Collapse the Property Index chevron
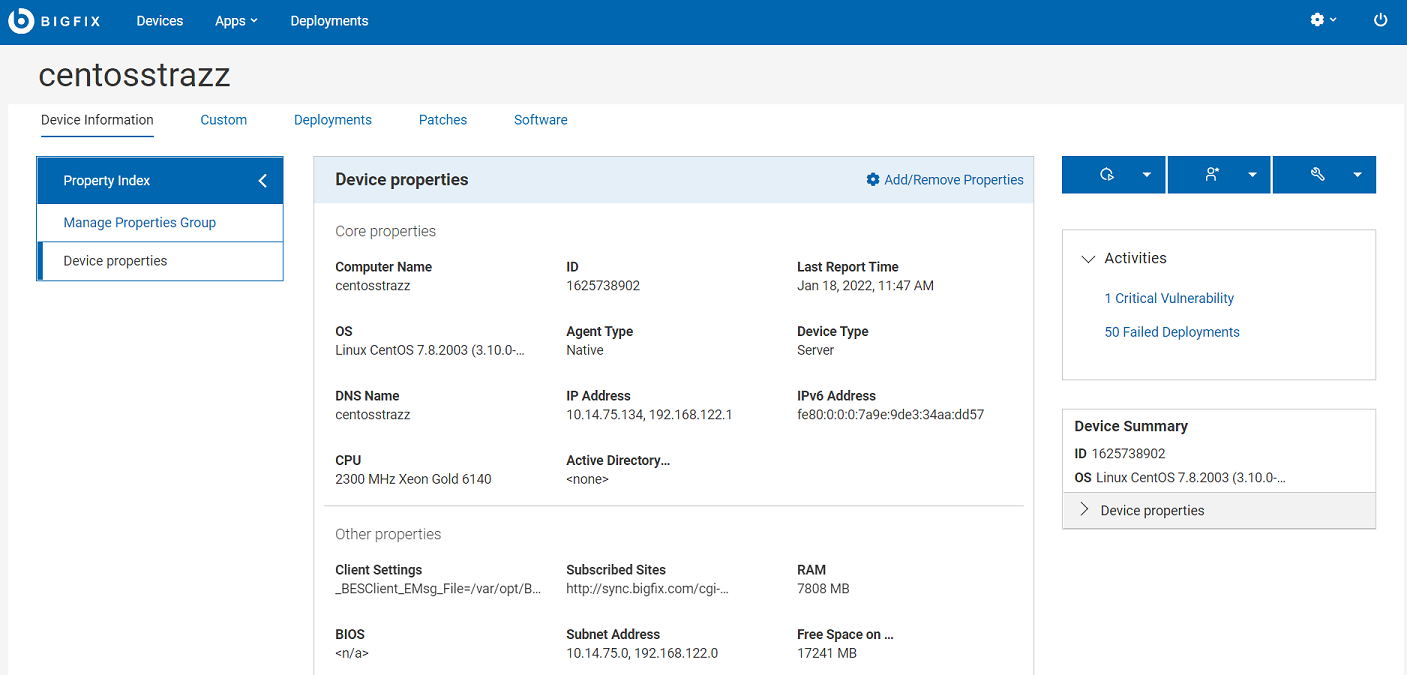 (x=263, y=181)
